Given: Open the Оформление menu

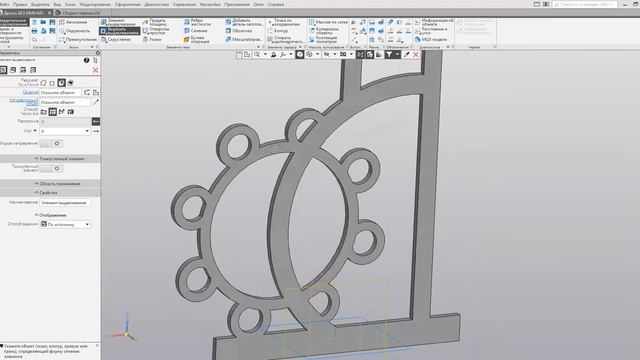Looking at the screenshot, I should [x=127, y=4].
